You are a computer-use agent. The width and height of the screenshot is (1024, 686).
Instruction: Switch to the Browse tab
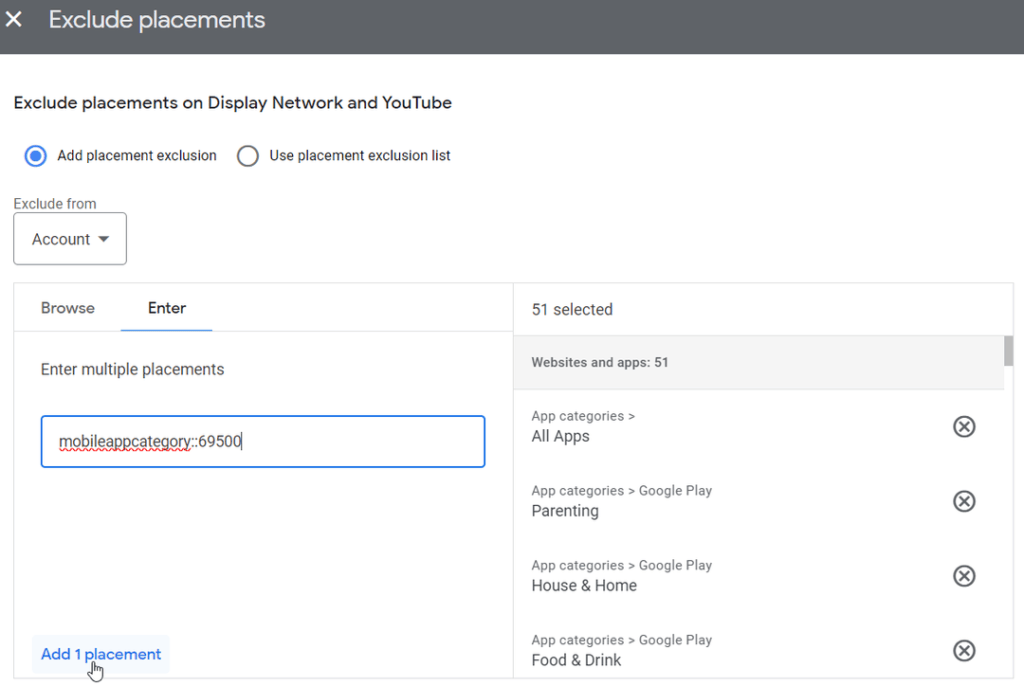68,308
